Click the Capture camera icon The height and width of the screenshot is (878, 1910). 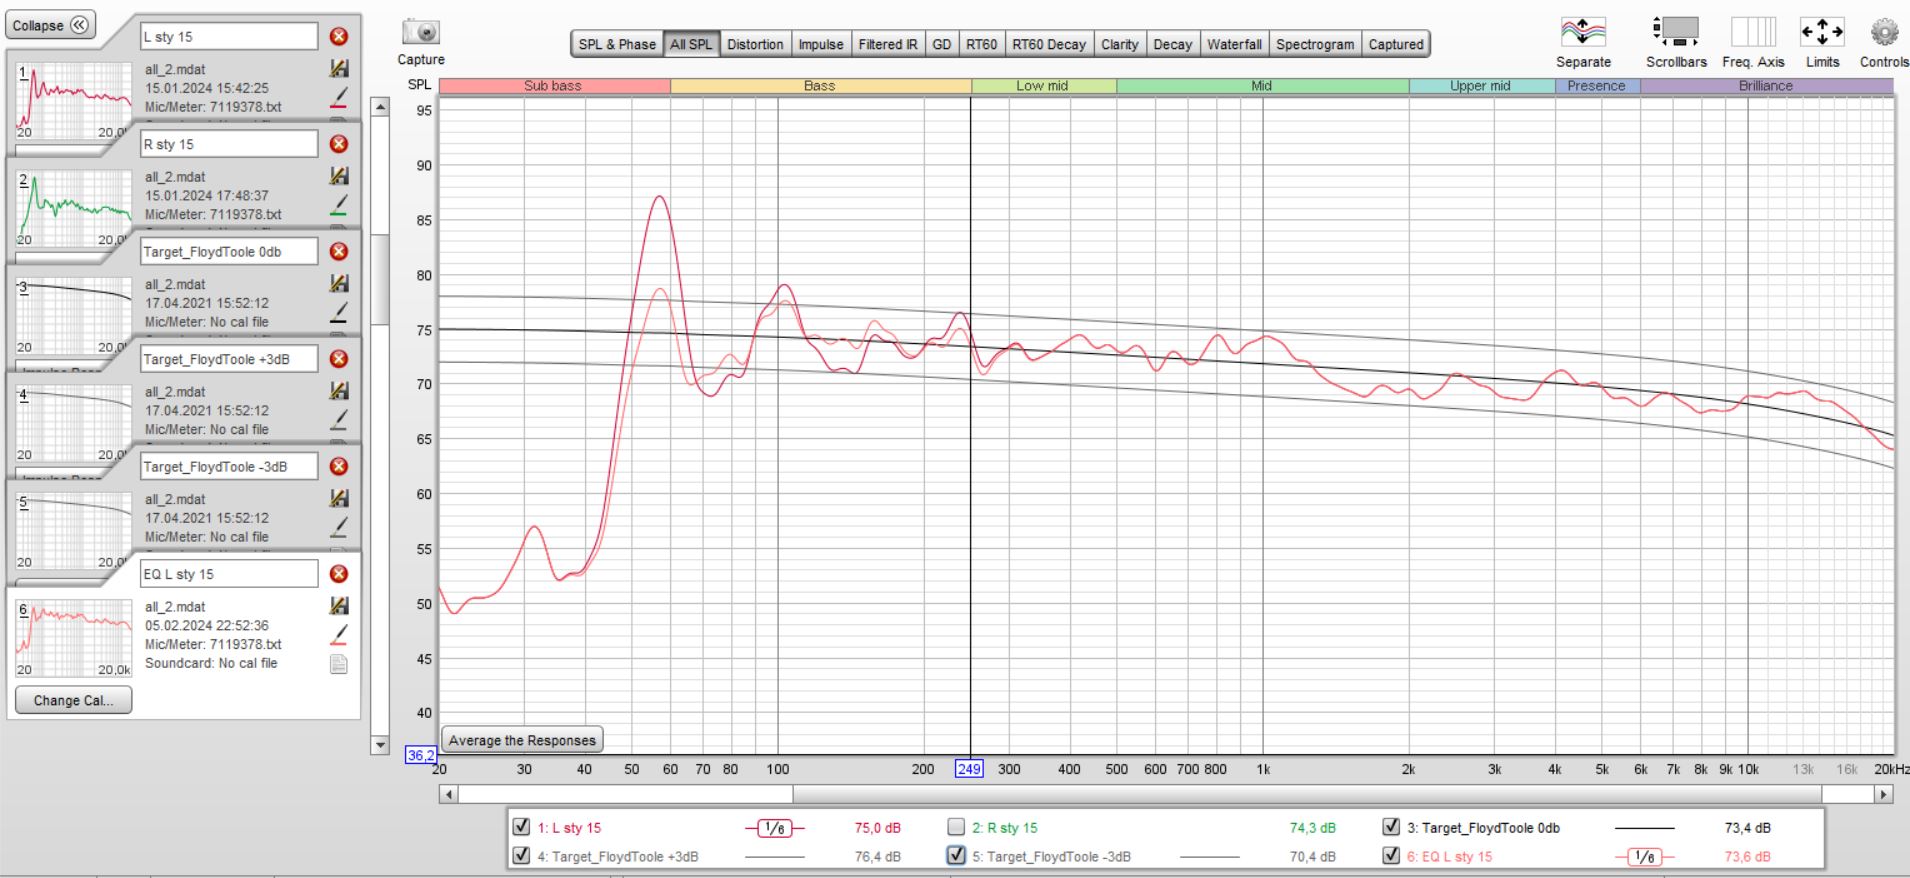pos(421,32)
